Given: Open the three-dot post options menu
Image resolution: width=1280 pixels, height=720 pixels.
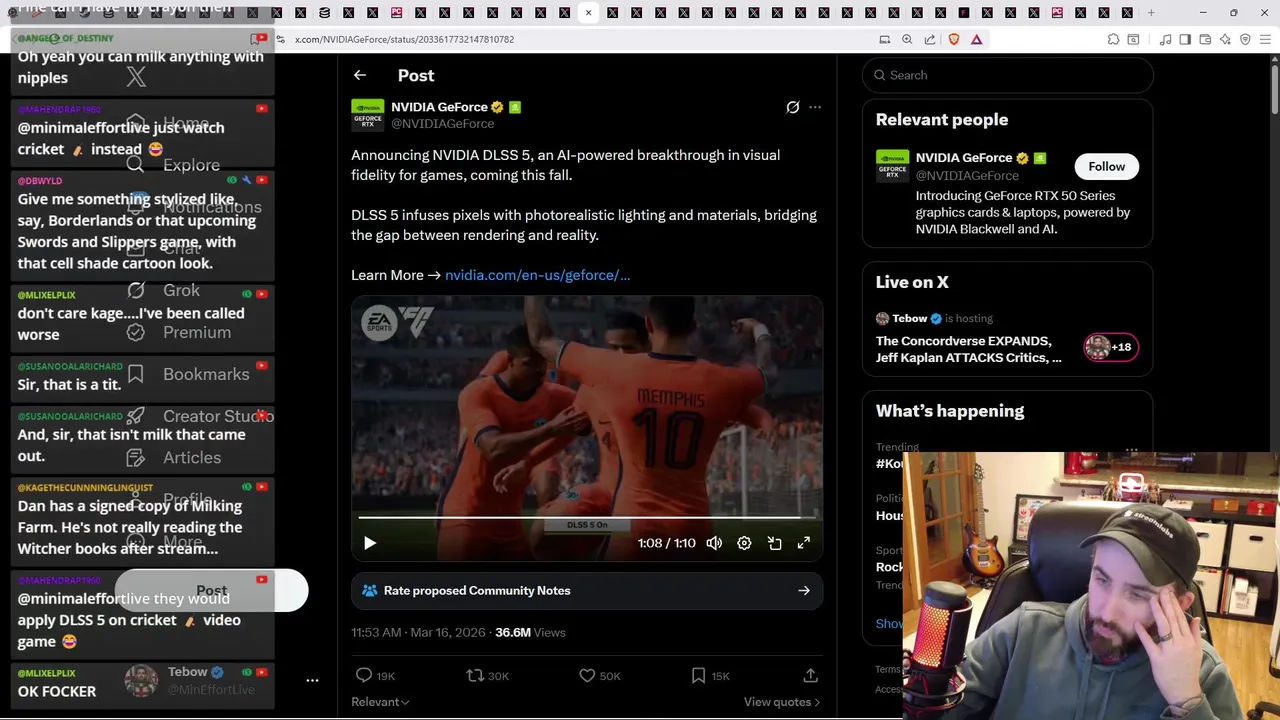Looking at the screenshot, I should pyautogui.click(x=815, y=107).
